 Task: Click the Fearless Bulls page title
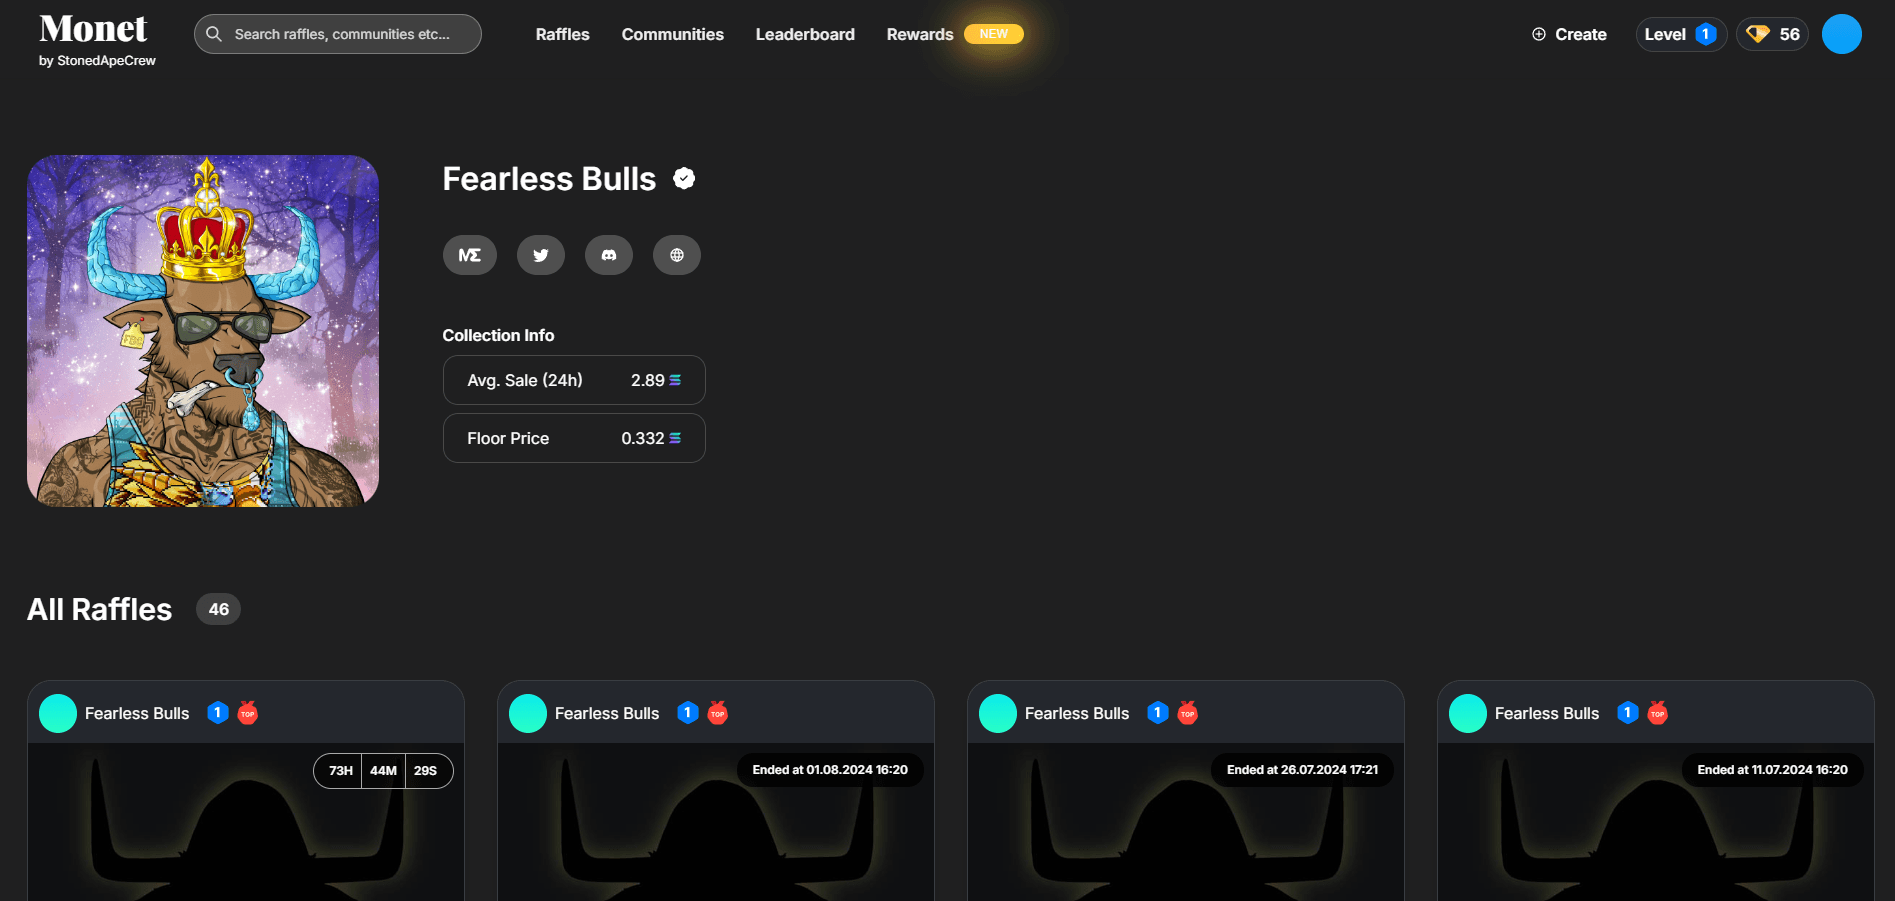(x=549, y=179)
